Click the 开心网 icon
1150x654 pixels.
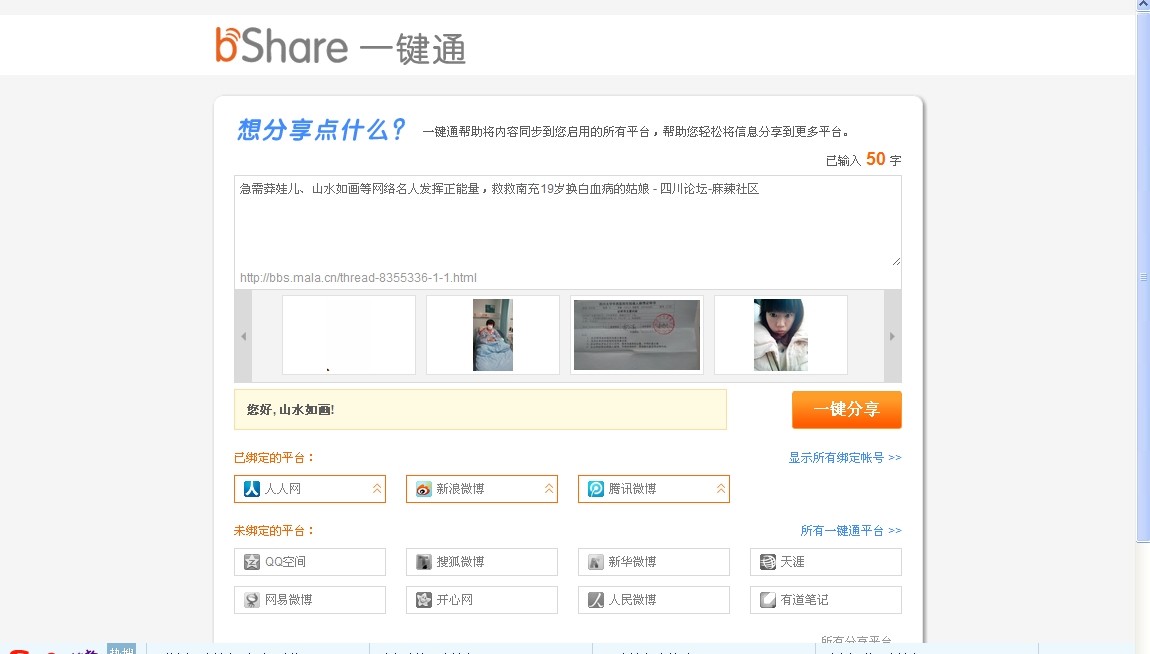(x=424, y=600)
